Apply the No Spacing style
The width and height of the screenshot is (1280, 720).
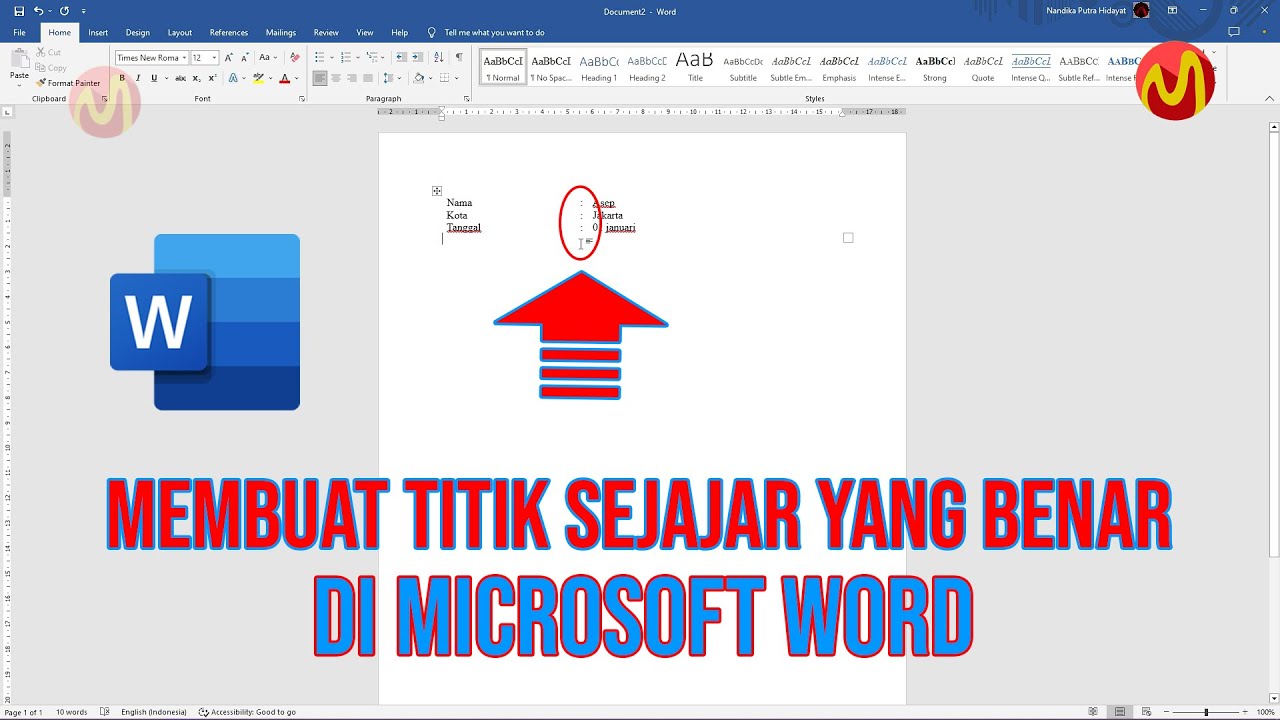[551, 67]
